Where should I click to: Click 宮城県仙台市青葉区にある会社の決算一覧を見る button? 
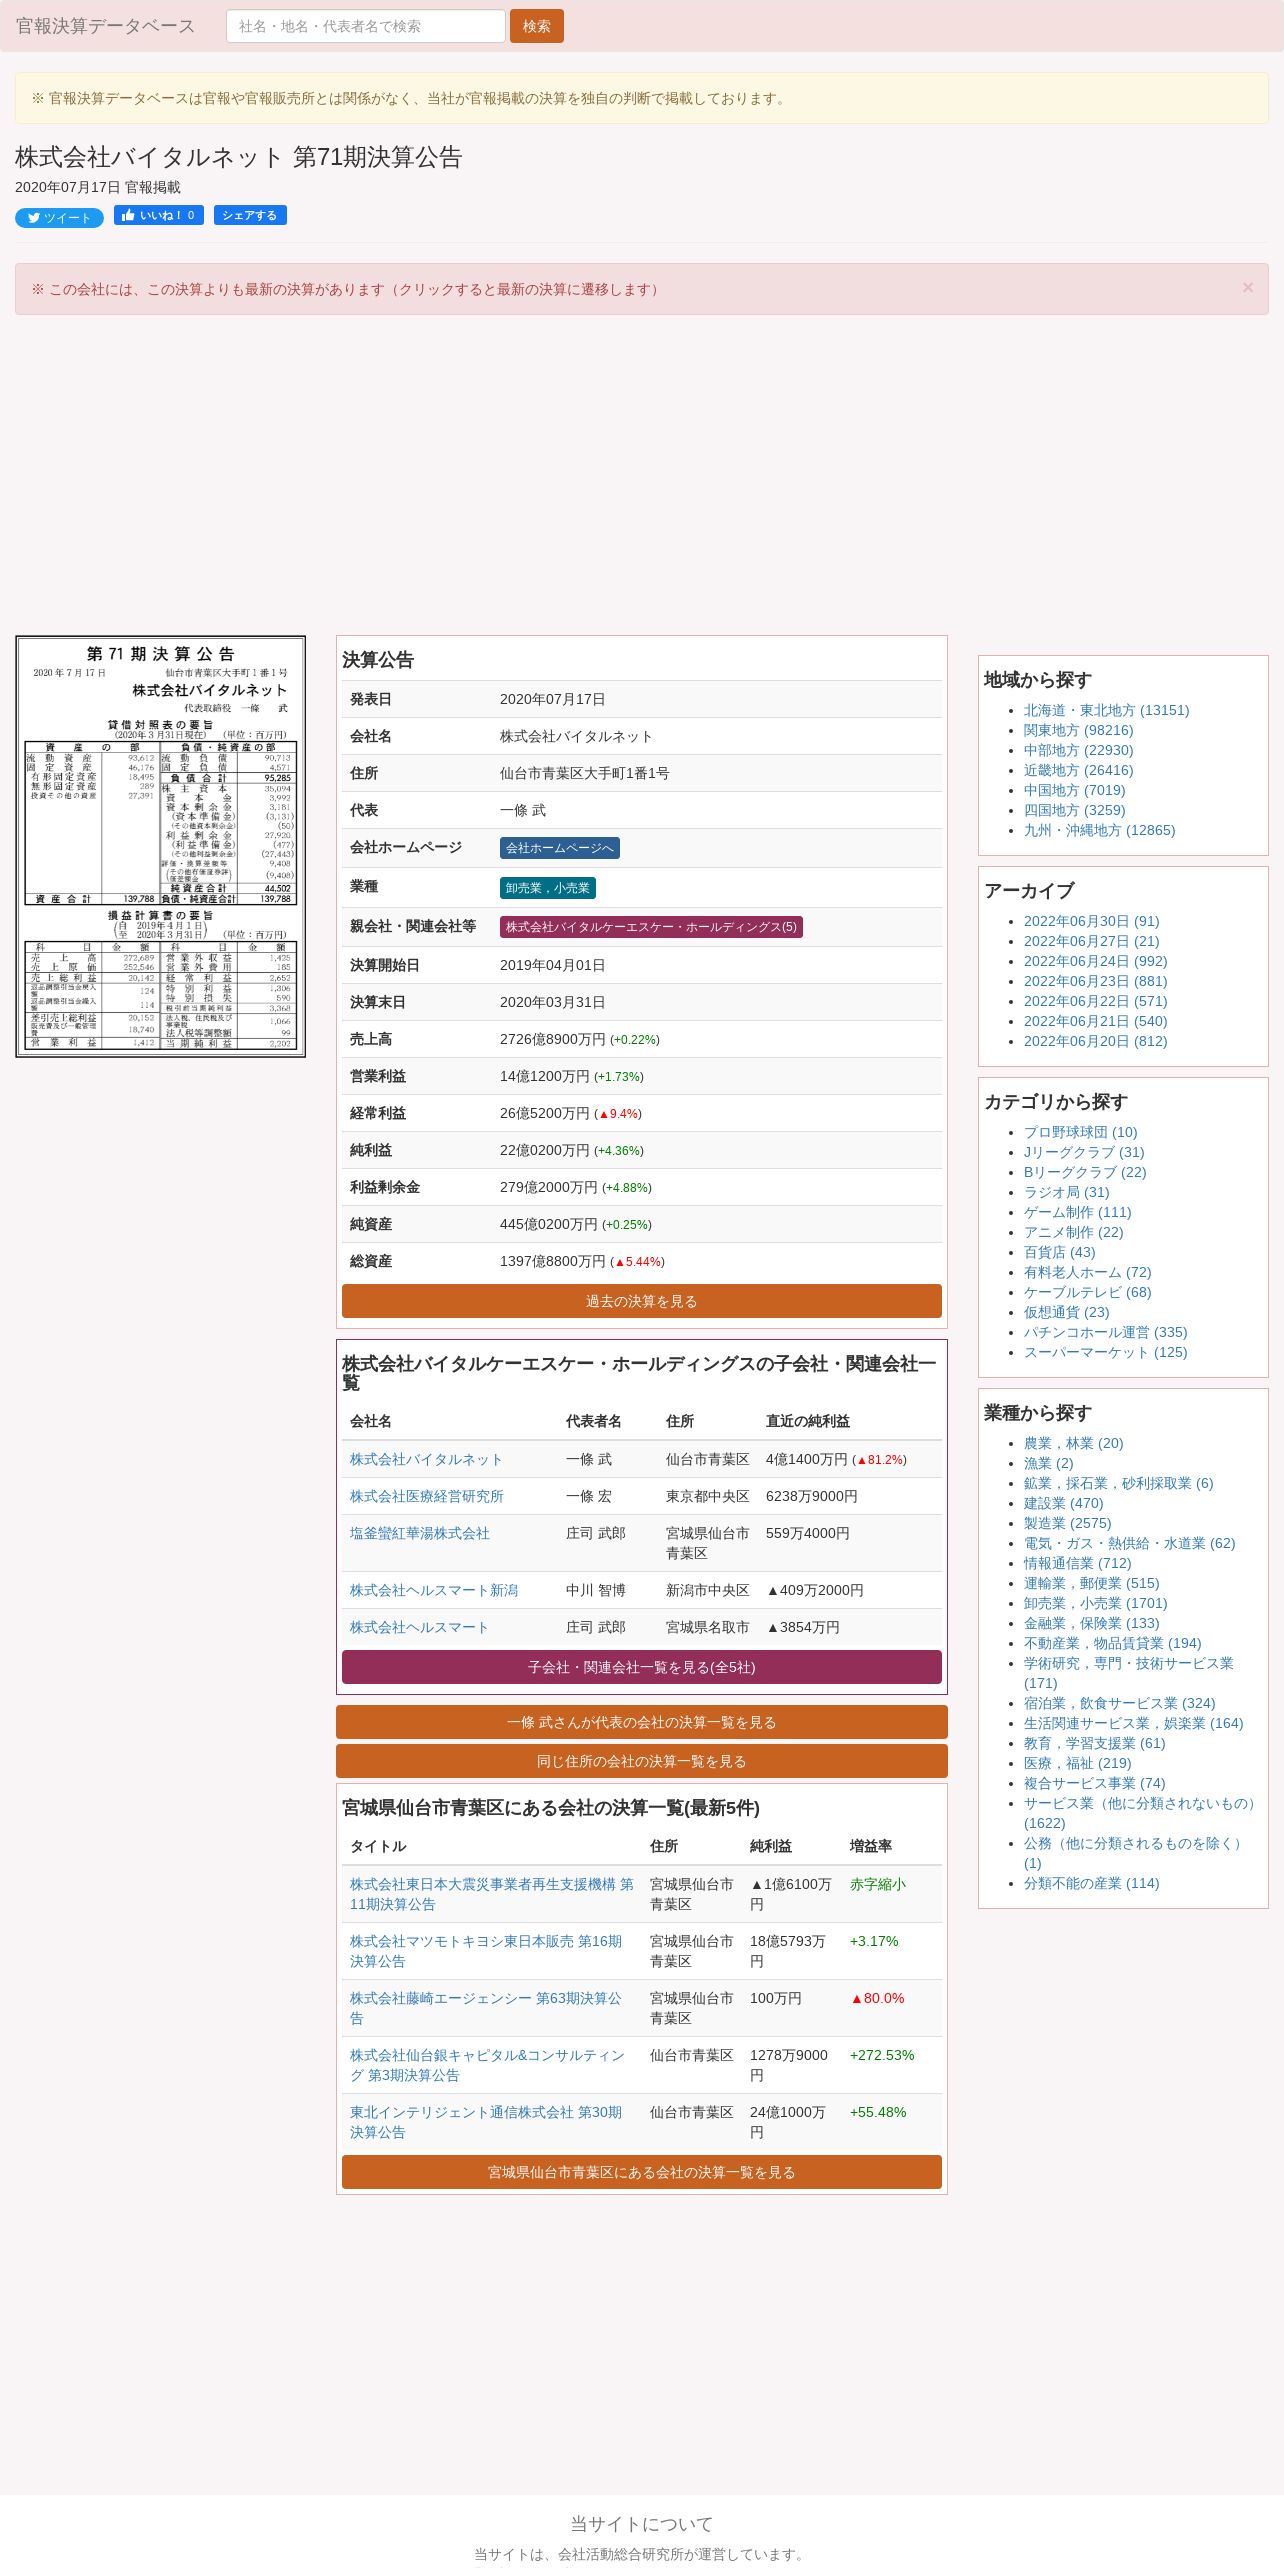642,2172
